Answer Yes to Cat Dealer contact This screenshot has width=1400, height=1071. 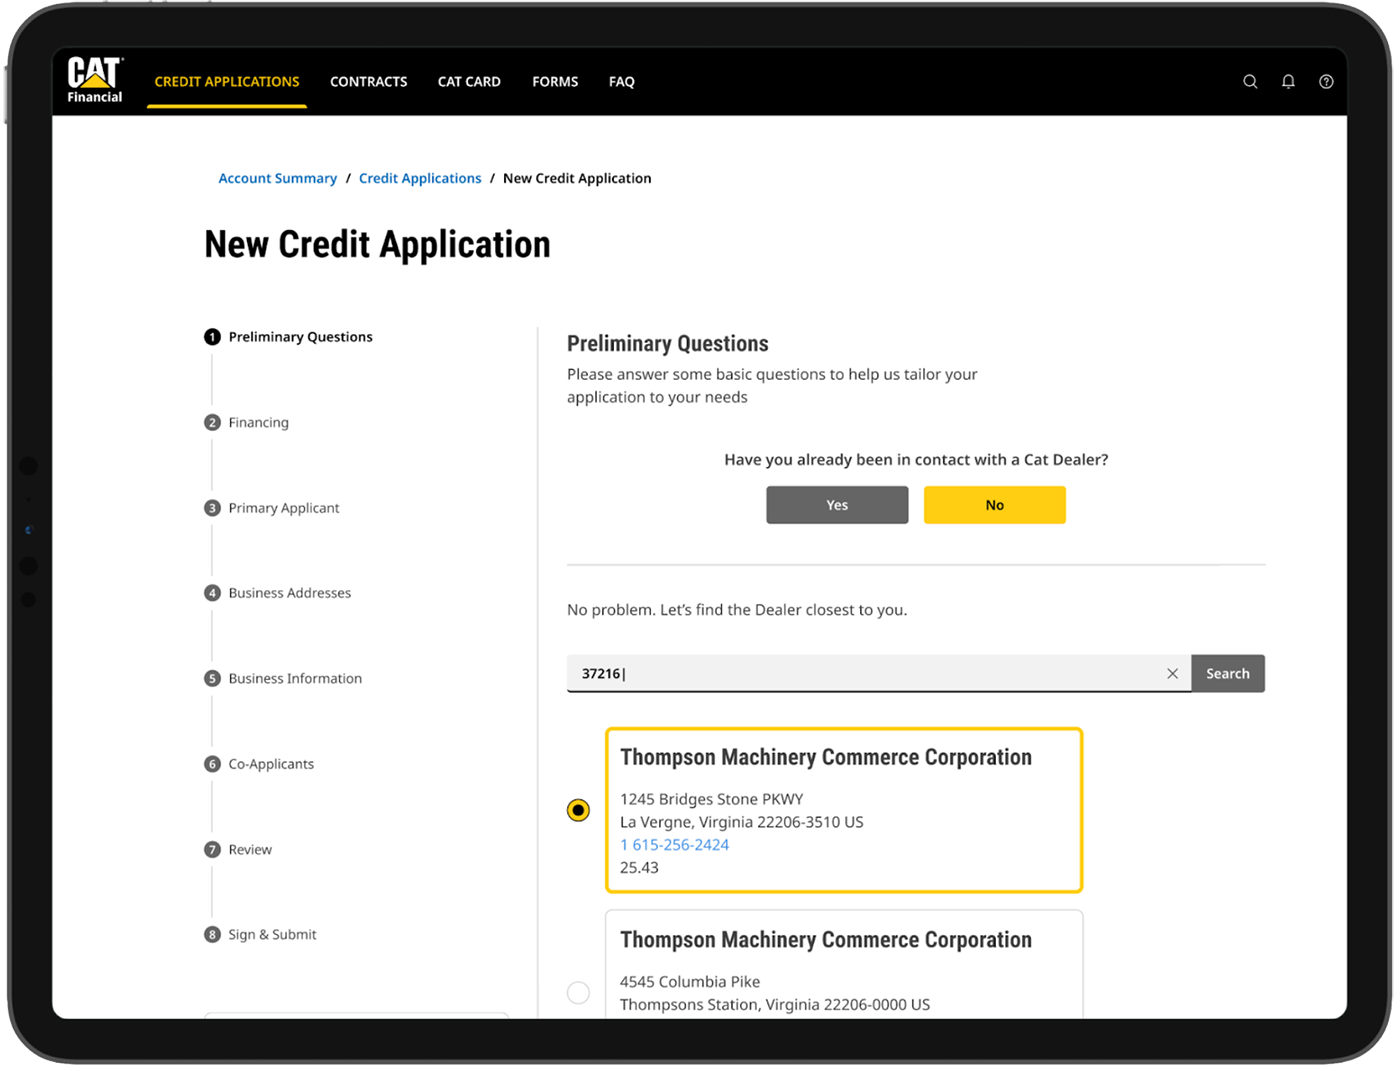837,505
